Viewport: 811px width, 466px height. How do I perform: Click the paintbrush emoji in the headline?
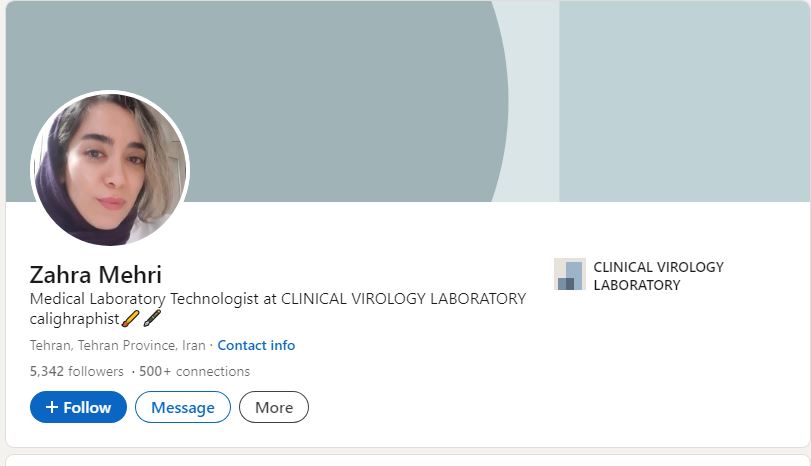click(130, 319)
